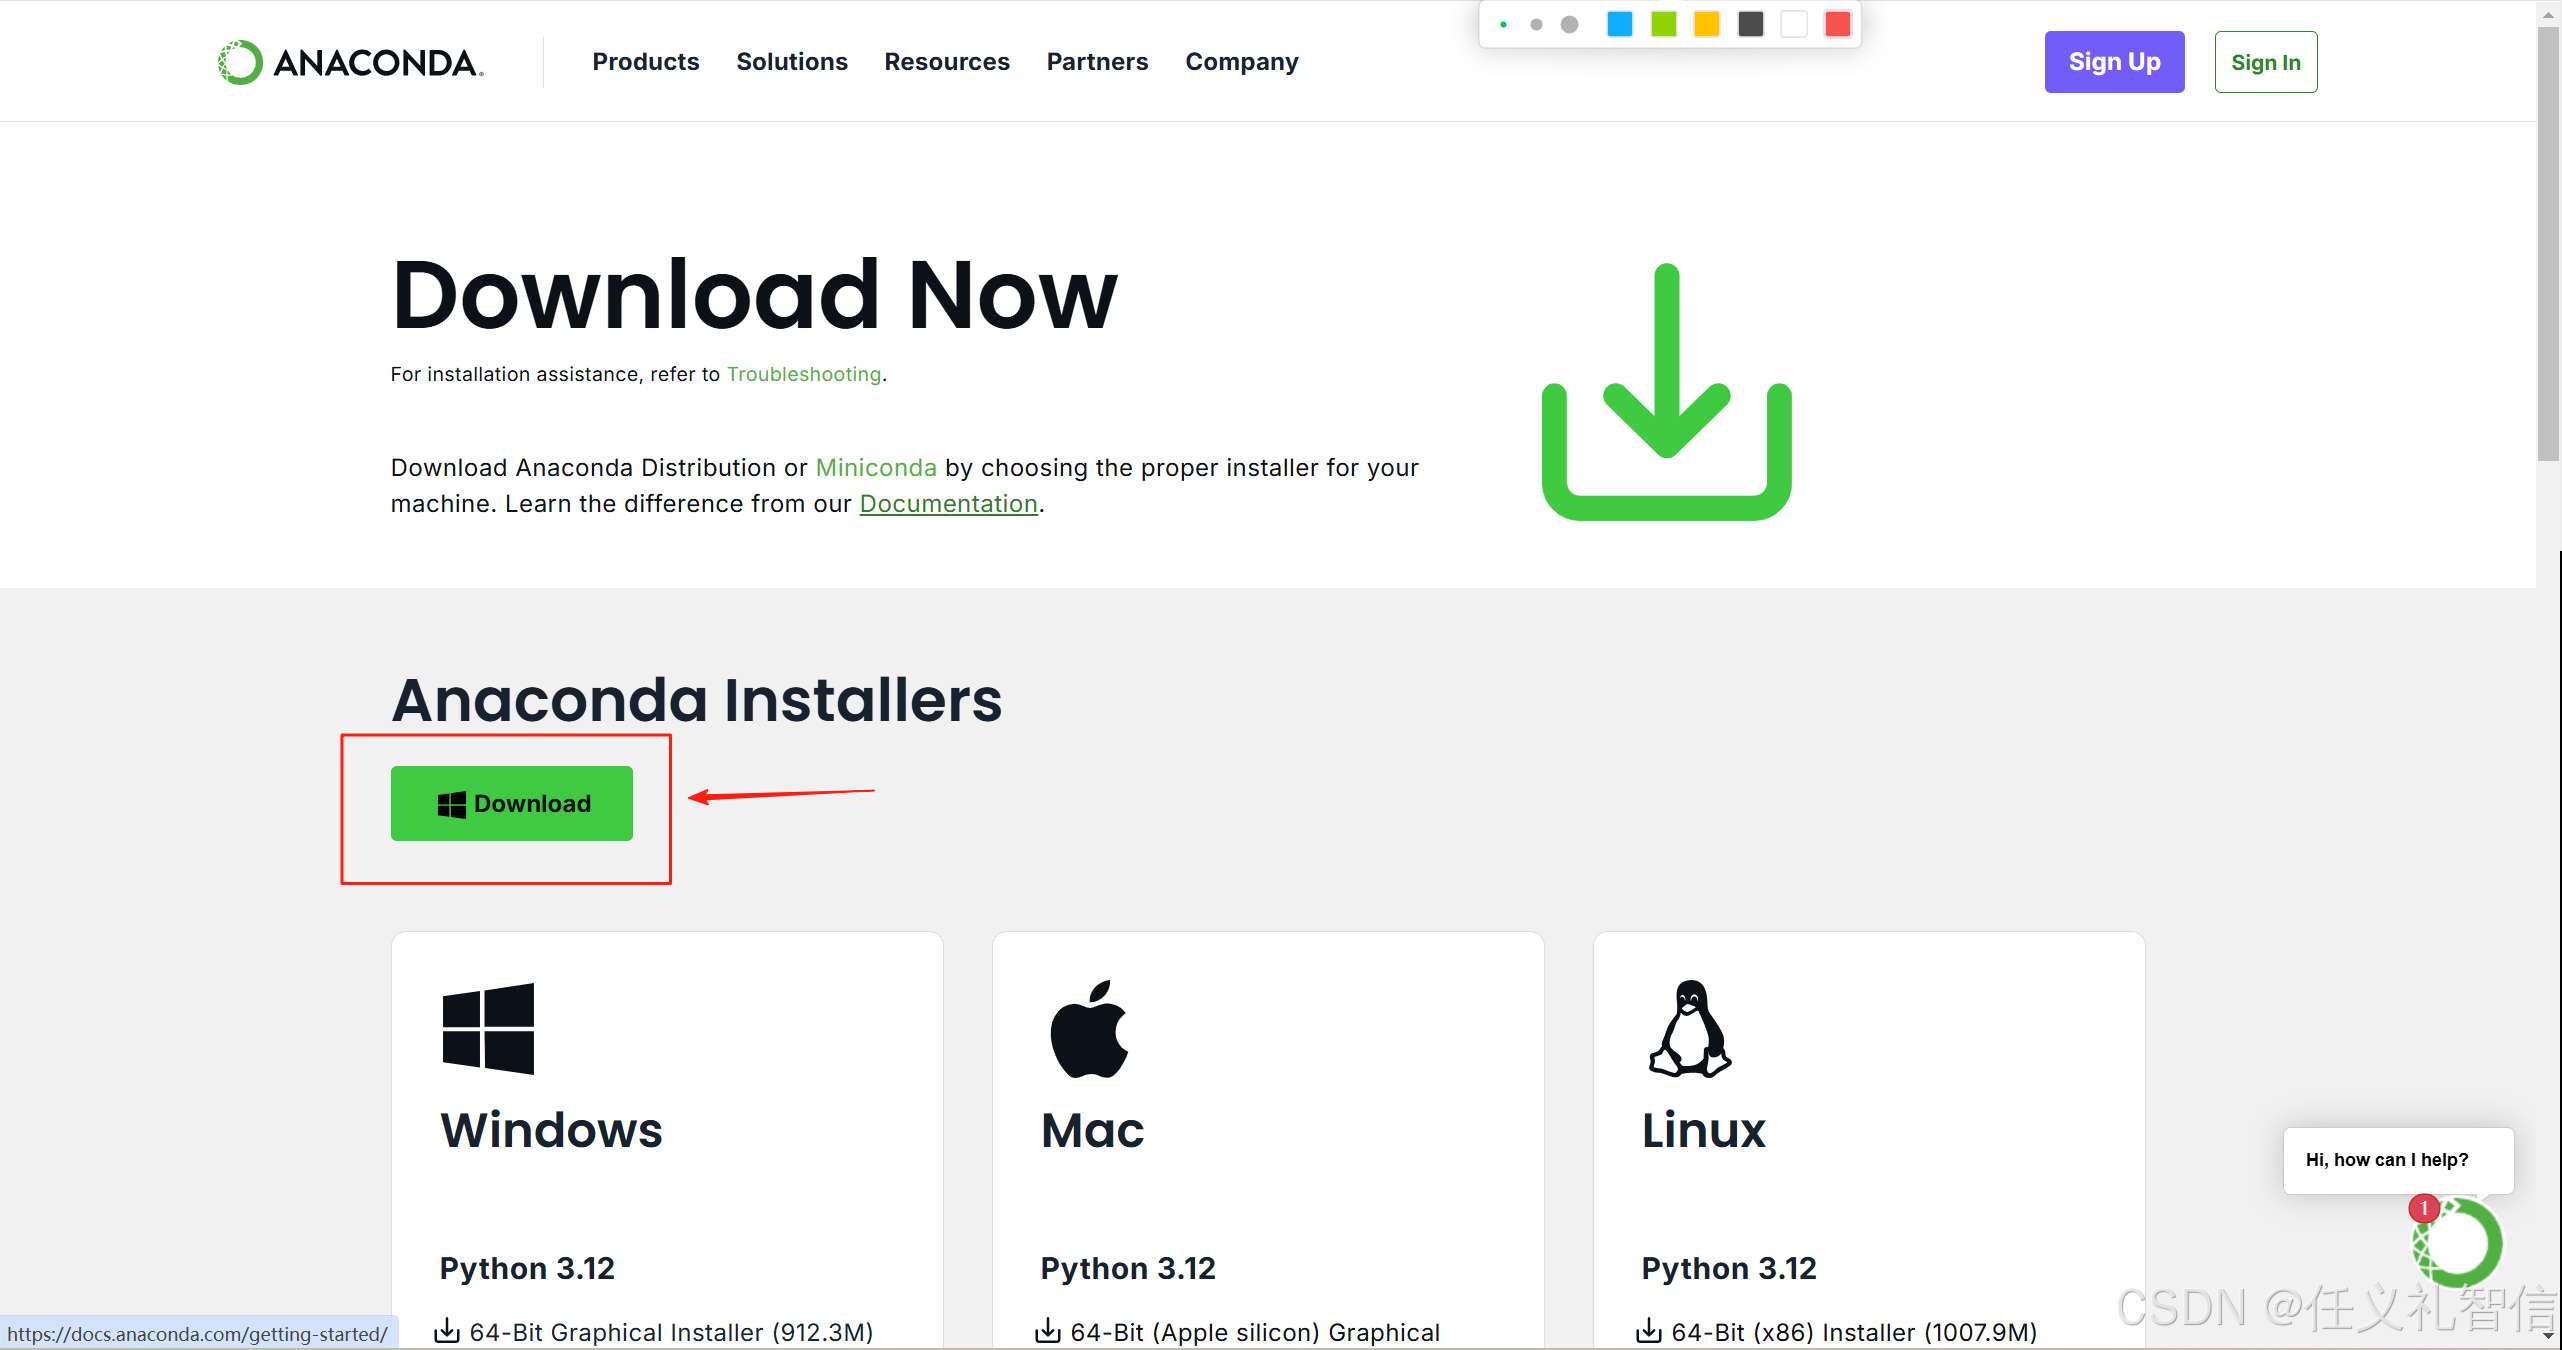Select the smallest brush size dot

(1503, 24)
